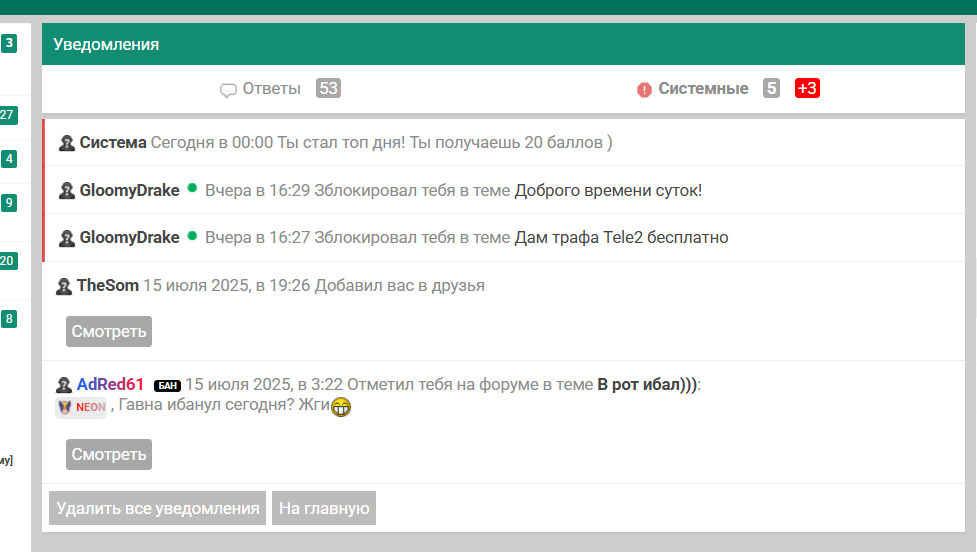Open GloomyDrake profile in 16:29 notification
The image size is (977, 552).
point(130,191)
